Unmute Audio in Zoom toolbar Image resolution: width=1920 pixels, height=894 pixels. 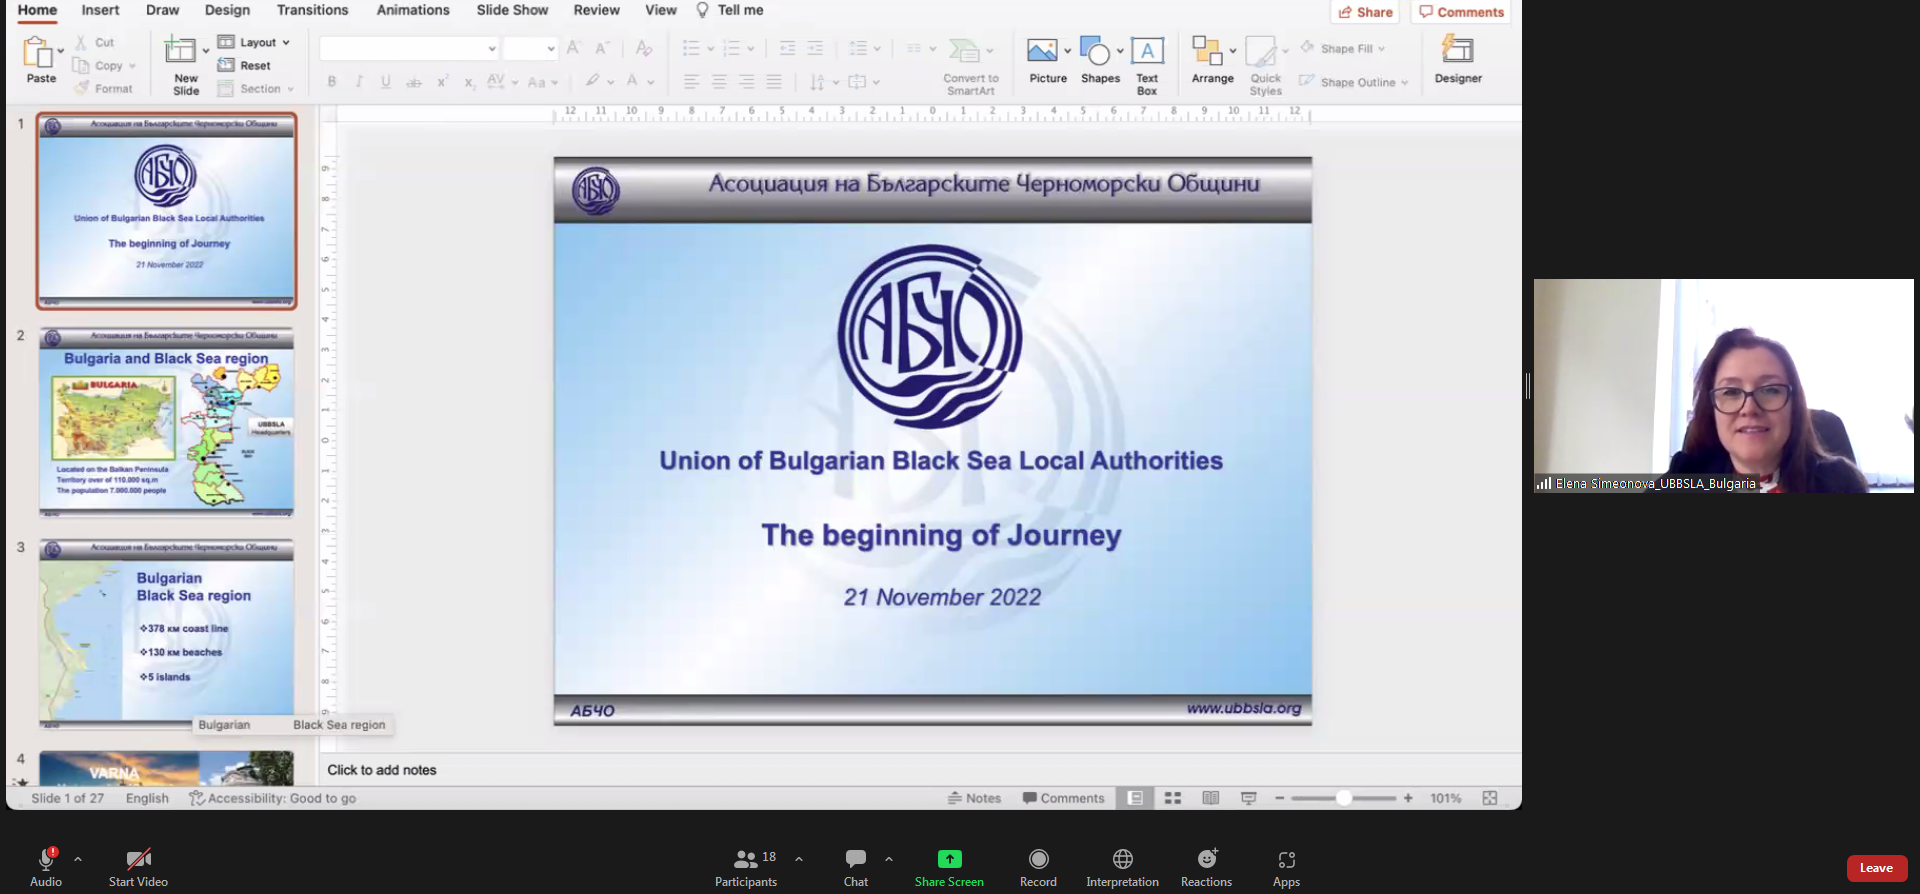[x=46, y=867]
